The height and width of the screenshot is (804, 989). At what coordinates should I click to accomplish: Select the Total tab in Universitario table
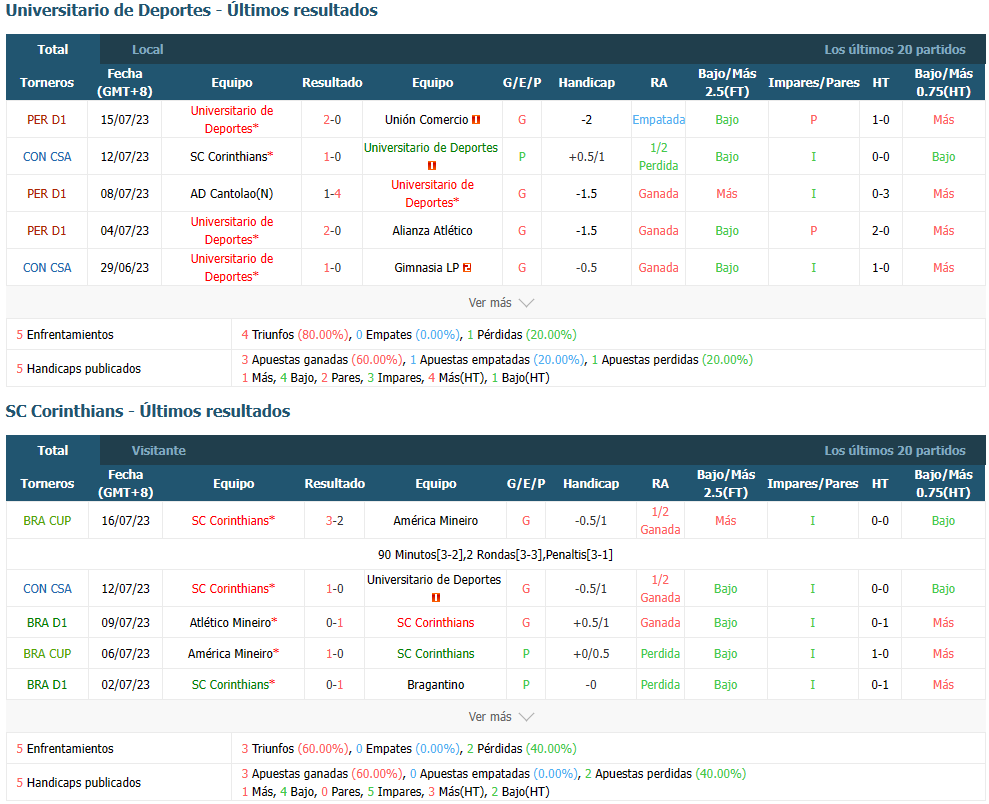(x=53, y=49)
